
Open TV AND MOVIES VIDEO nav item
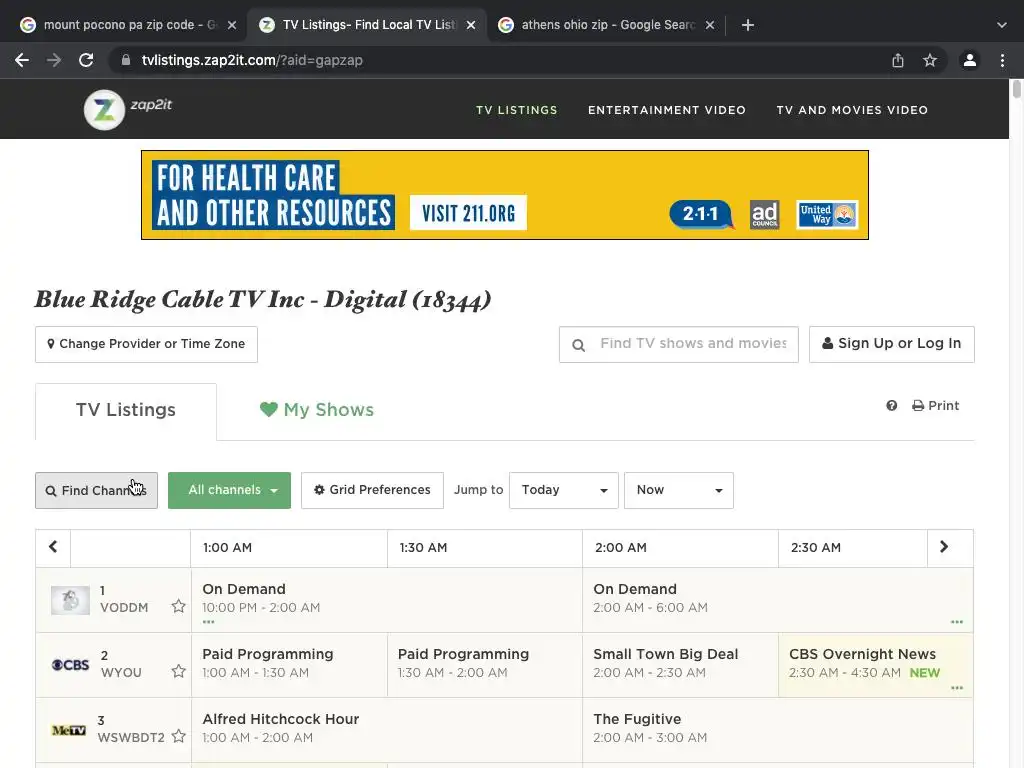click(852, 110)
